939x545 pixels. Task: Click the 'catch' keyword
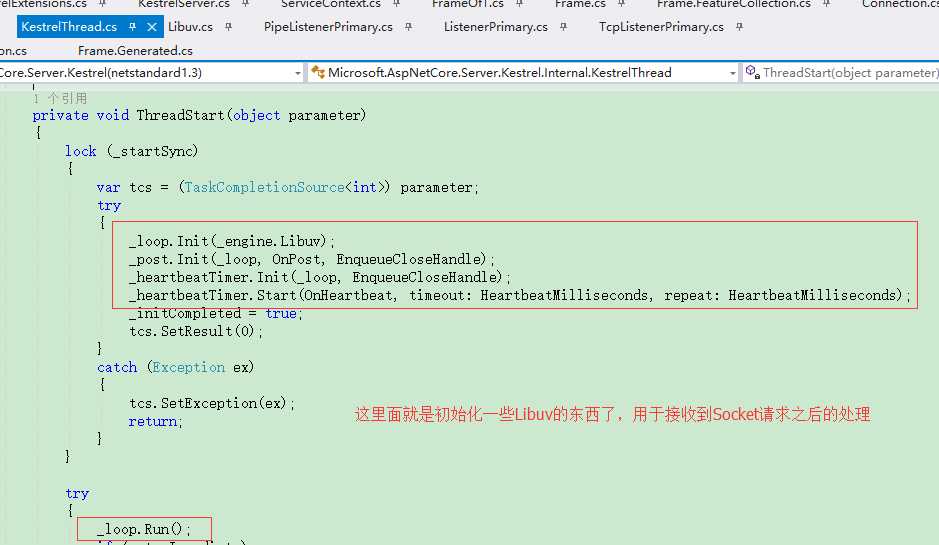click(x=117, y=367)
